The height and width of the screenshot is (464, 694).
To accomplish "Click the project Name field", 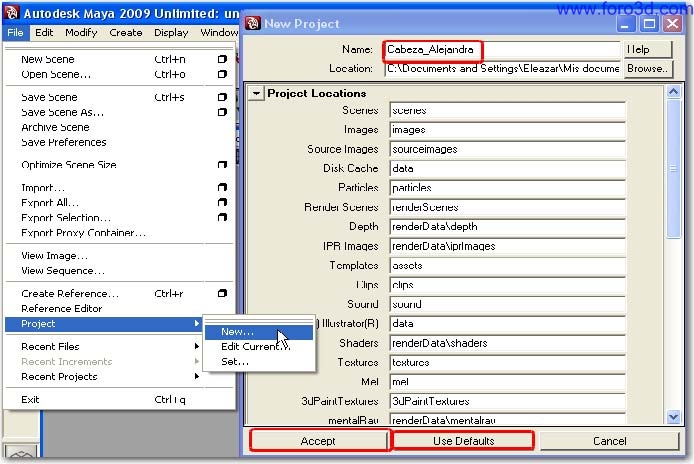I will click(x=502, y=50).
